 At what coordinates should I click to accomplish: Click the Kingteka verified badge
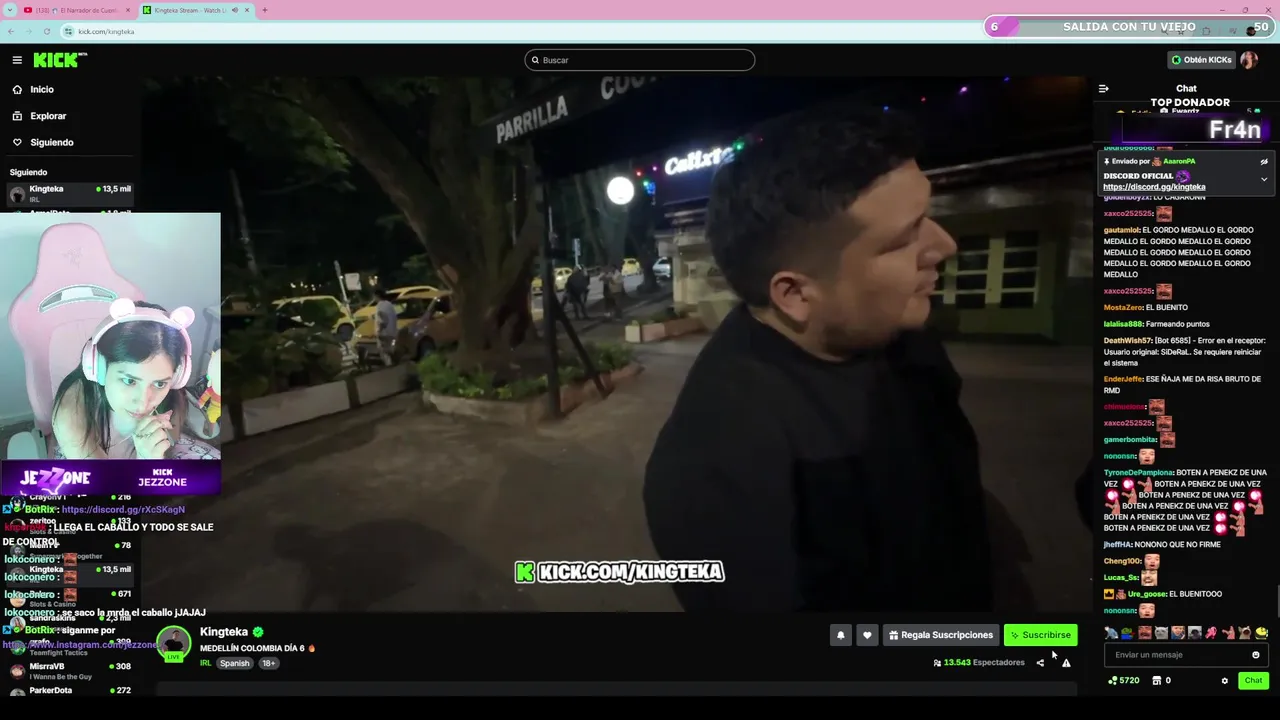(x=258, y=632)
